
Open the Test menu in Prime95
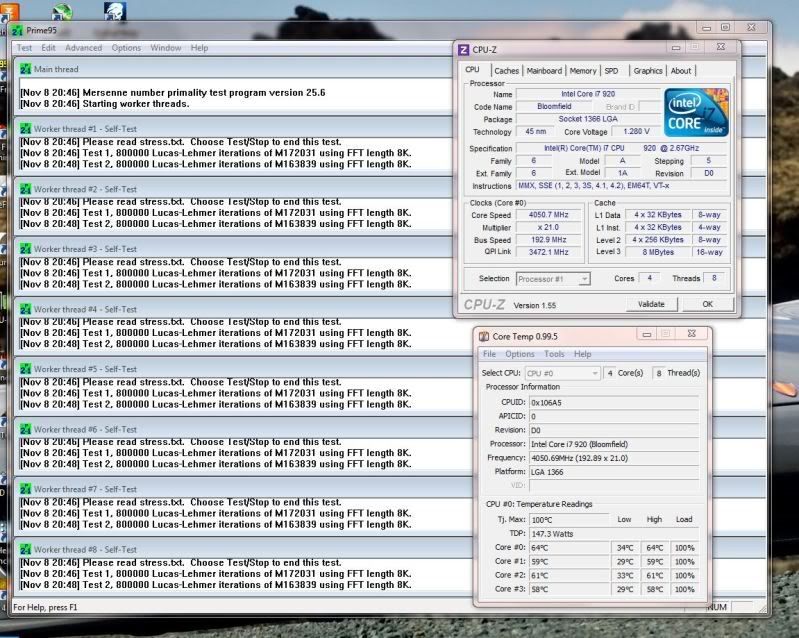coord(24,48)
